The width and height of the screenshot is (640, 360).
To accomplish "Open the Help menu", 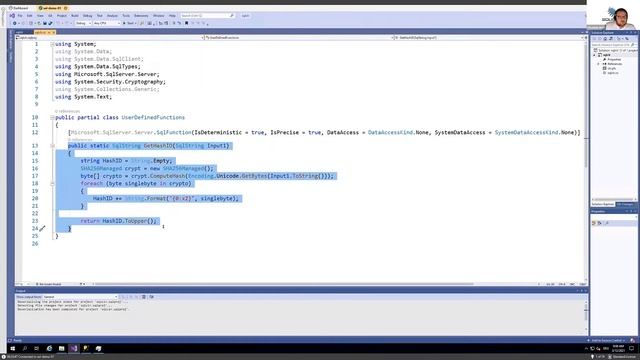I will [x=172, y=16].
